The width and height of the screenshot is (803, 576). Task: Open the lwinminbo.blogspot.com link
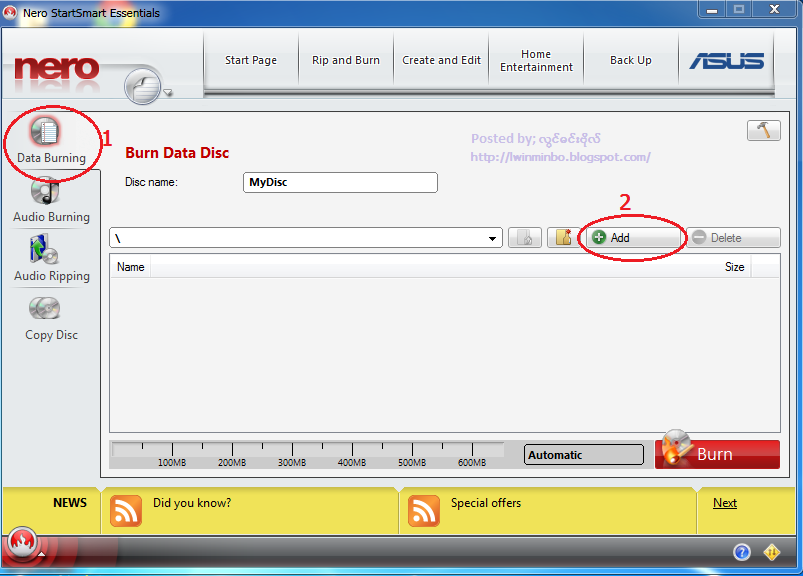[560, 157]
